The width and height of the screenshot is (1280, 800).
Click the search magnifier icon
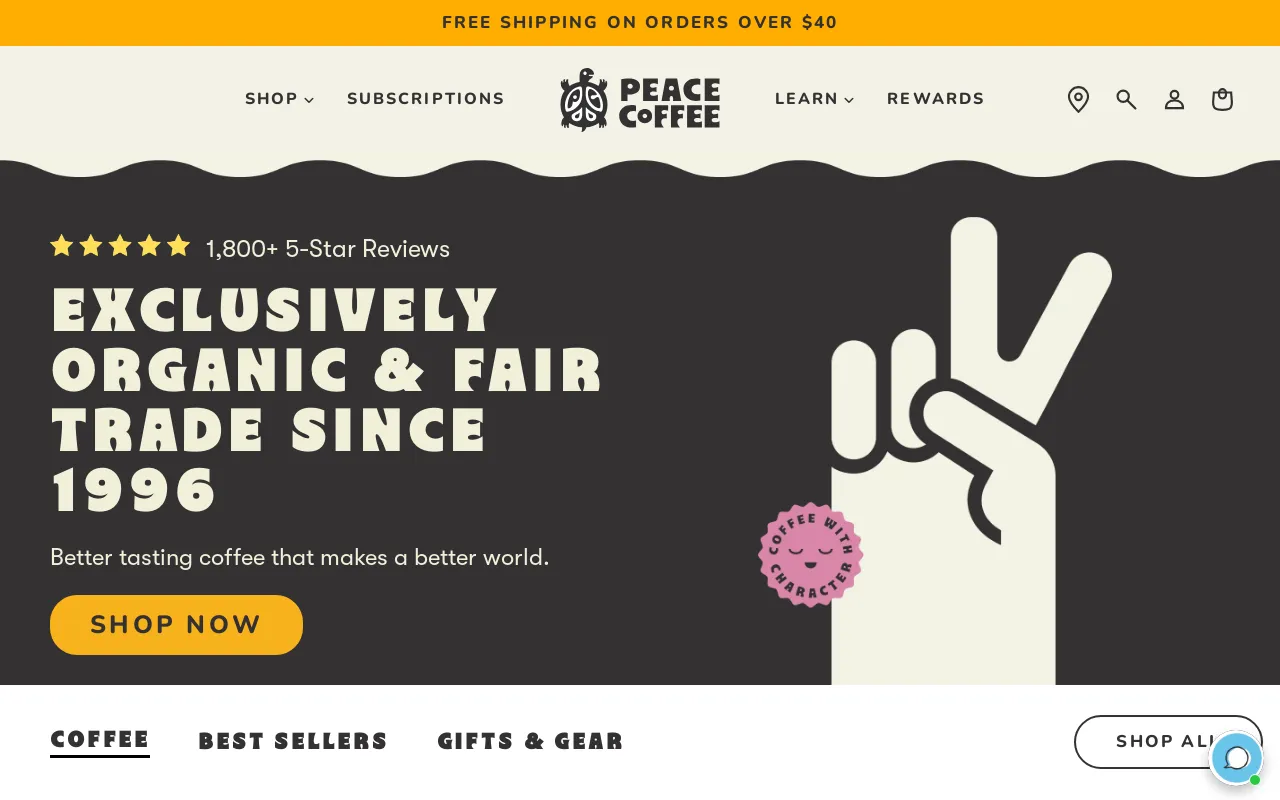coord(1126,99)
